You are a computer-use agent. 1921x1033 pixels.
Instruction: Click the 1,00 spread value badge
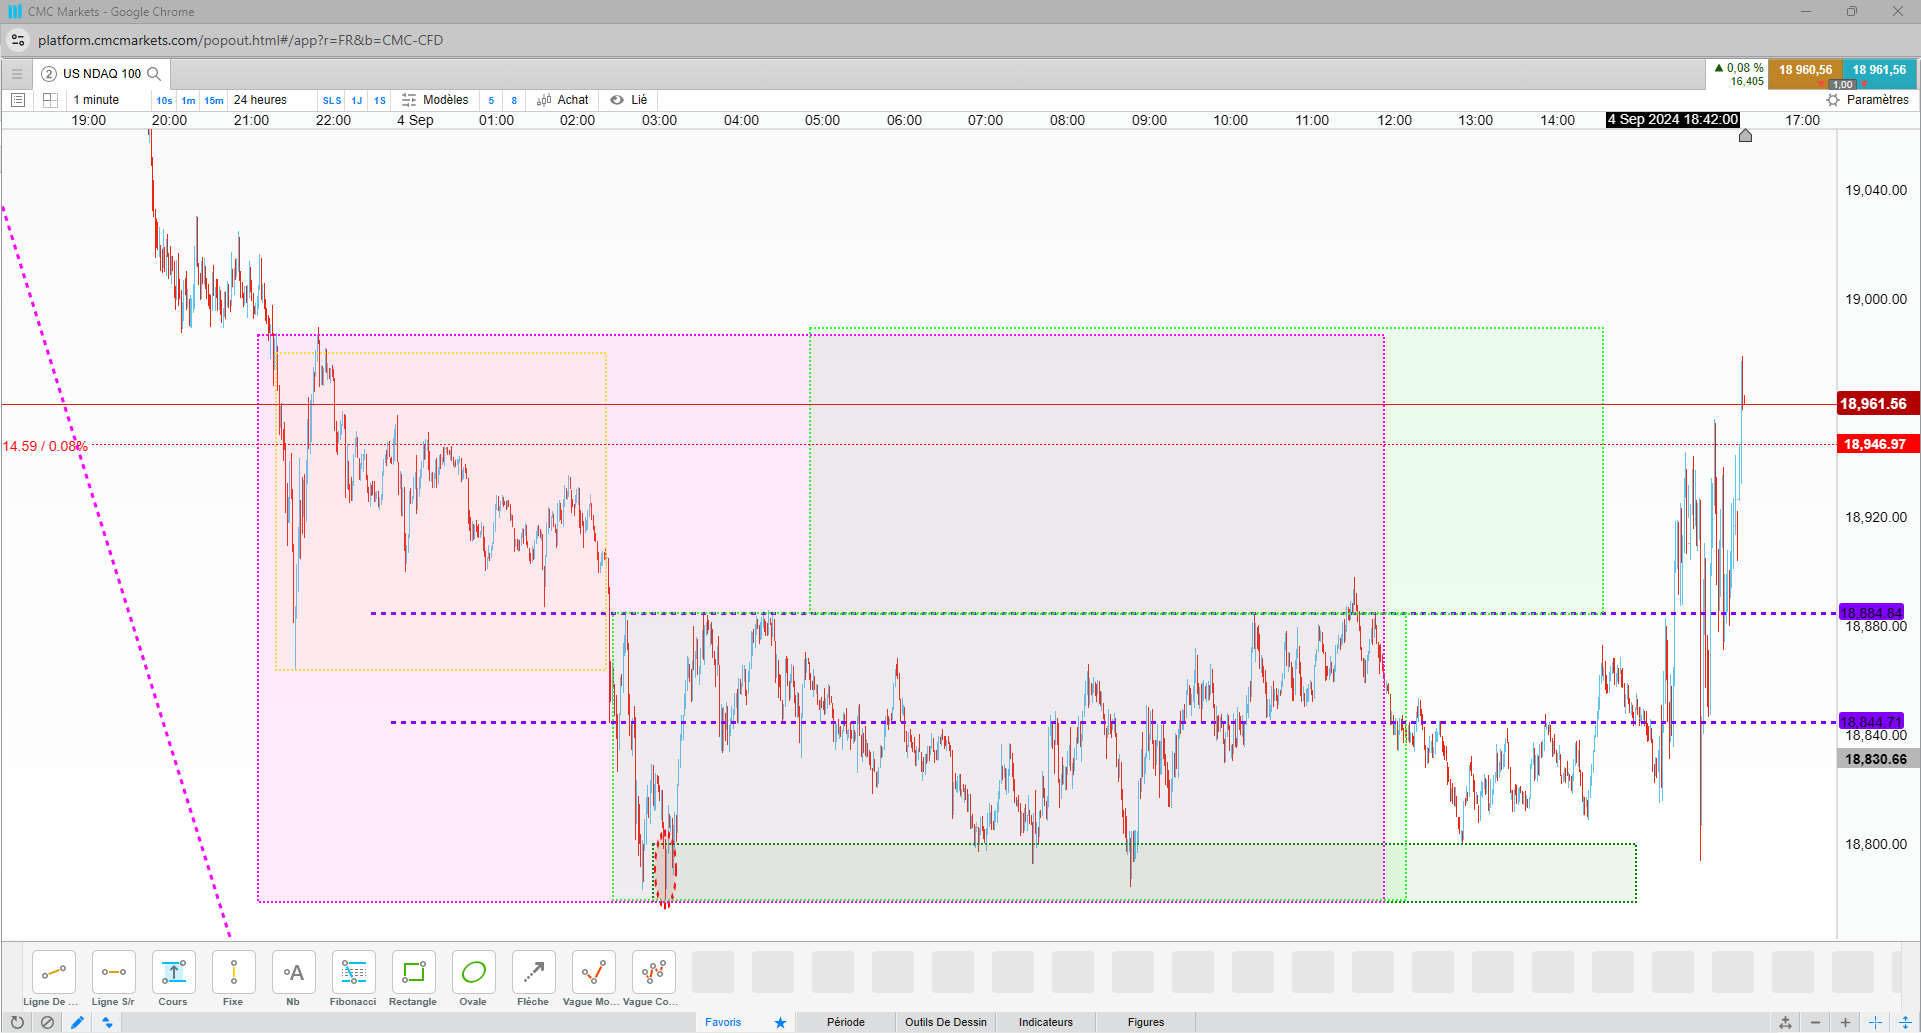(1843, 85)
